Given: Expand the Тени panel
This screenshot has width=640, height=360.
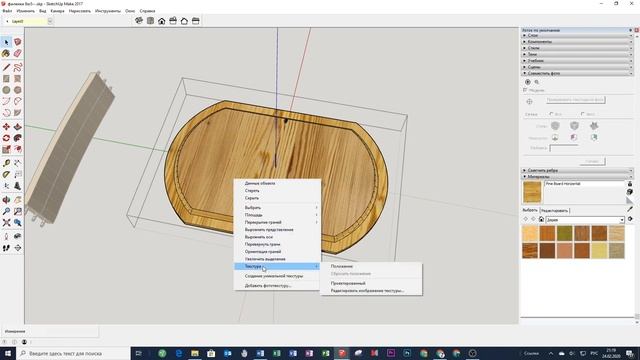Looking at the screenshot, I should point(577,54).
